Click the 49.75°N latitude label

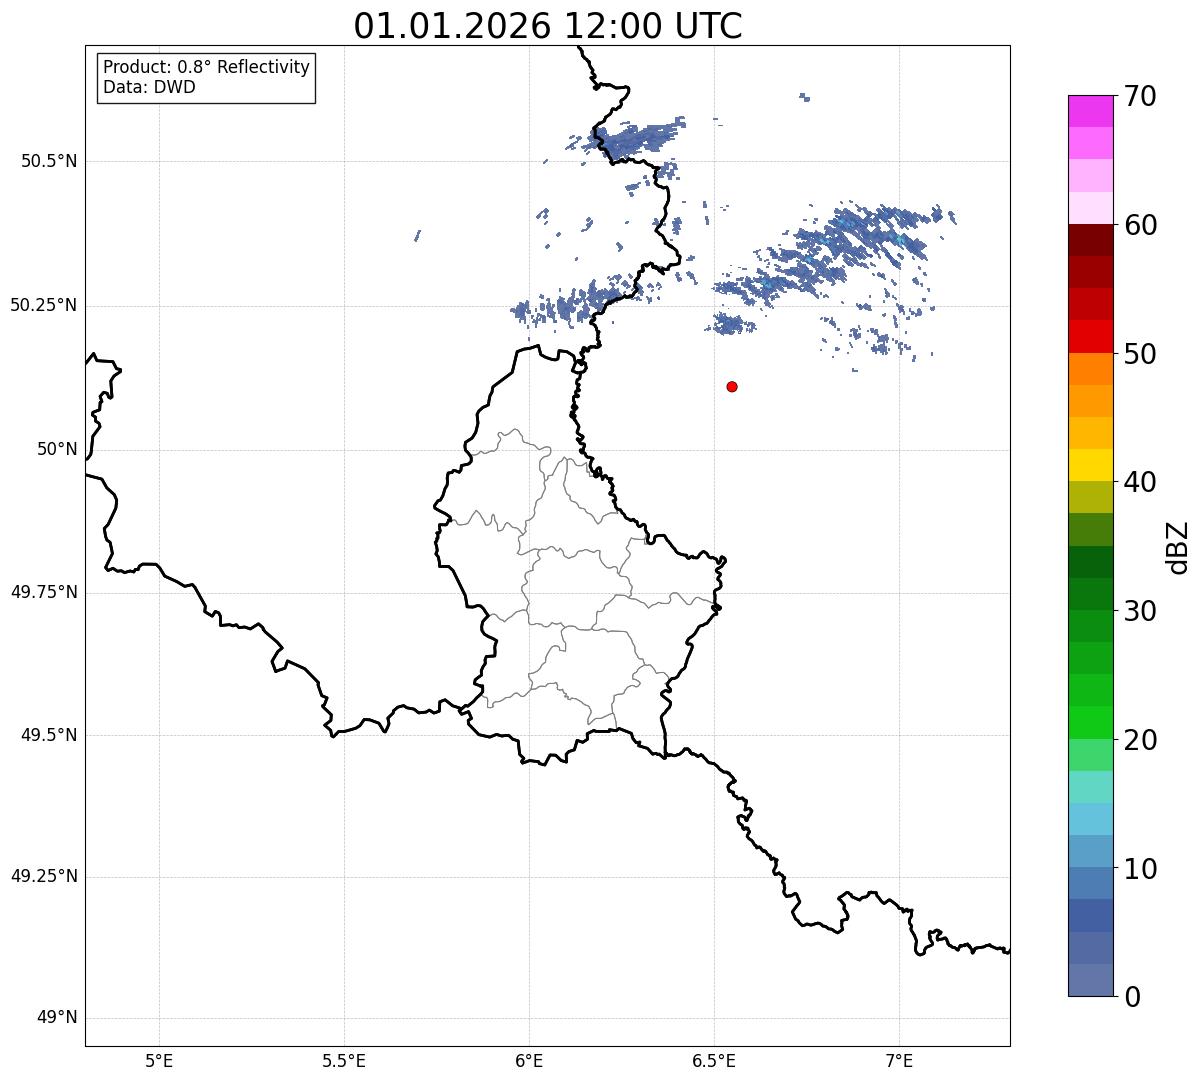[43, 592]
